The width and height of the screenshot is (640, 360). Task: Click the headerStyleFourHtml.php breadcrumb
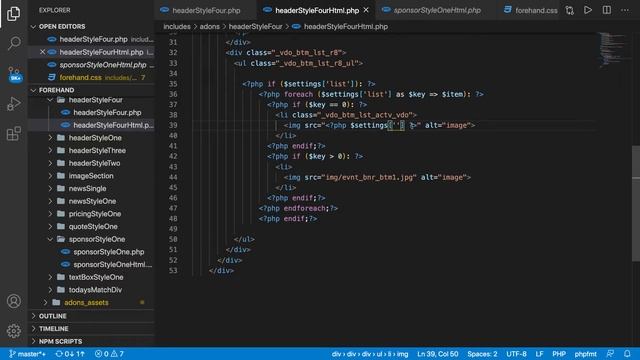point(340,27)
